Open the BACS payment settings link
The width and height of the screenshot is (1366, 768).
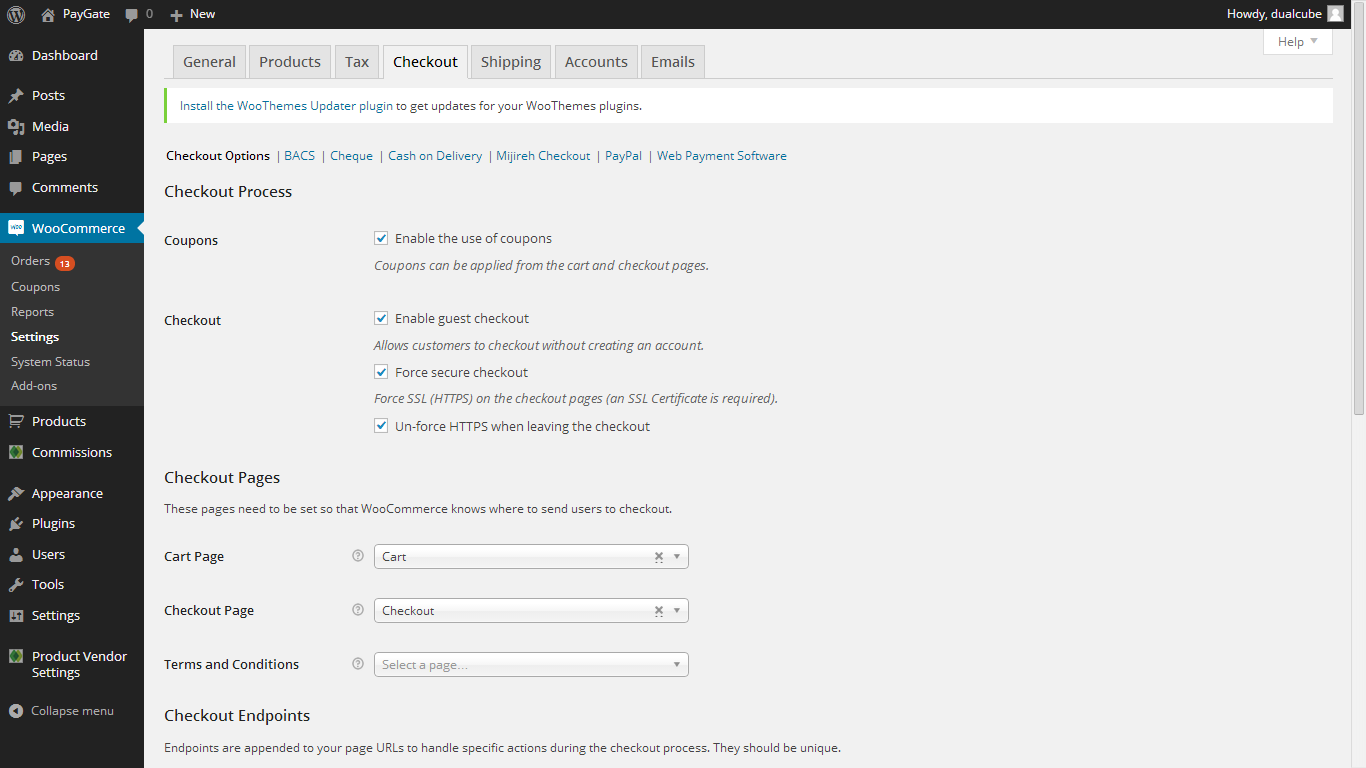[x=299, y=156]
